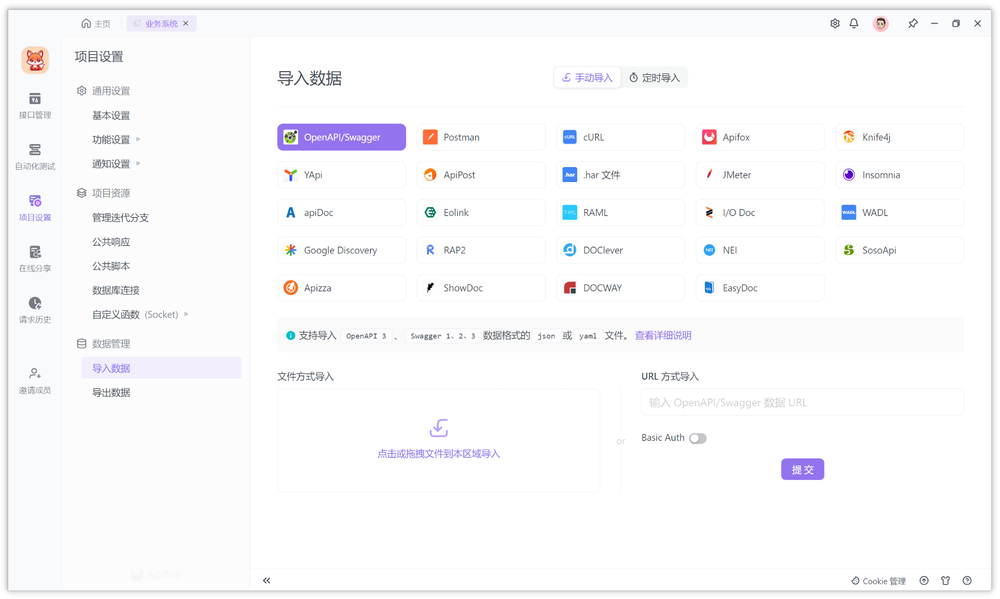Screen dimensions: 1000x599
Task: Open 管理迭代分支 menu item
Action: (121, 218)
